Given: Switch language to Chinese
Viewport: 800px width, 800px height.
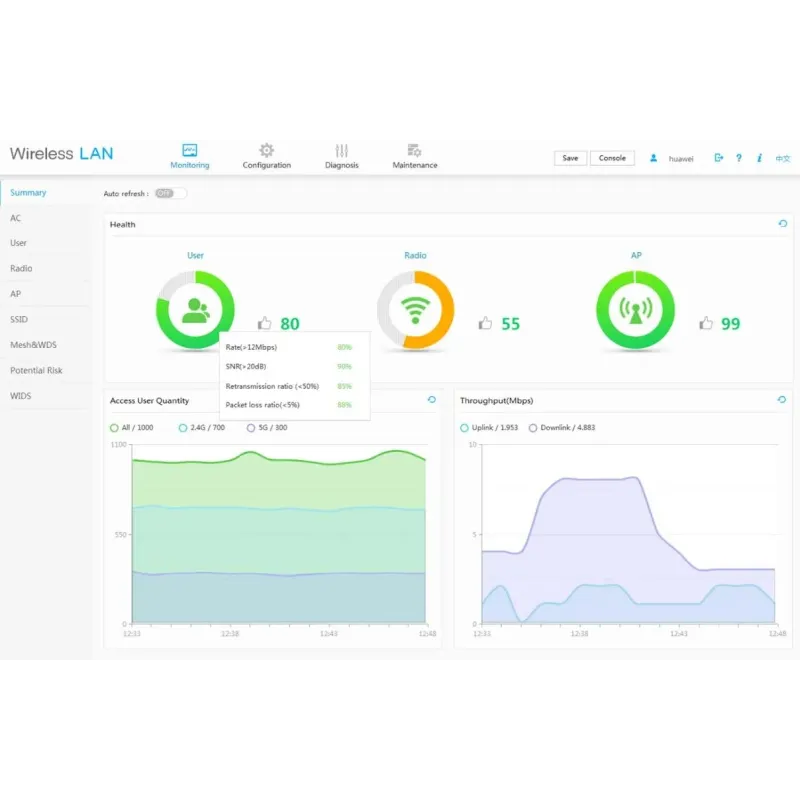Looking at the screenshot, I should (x=783, y=158).
